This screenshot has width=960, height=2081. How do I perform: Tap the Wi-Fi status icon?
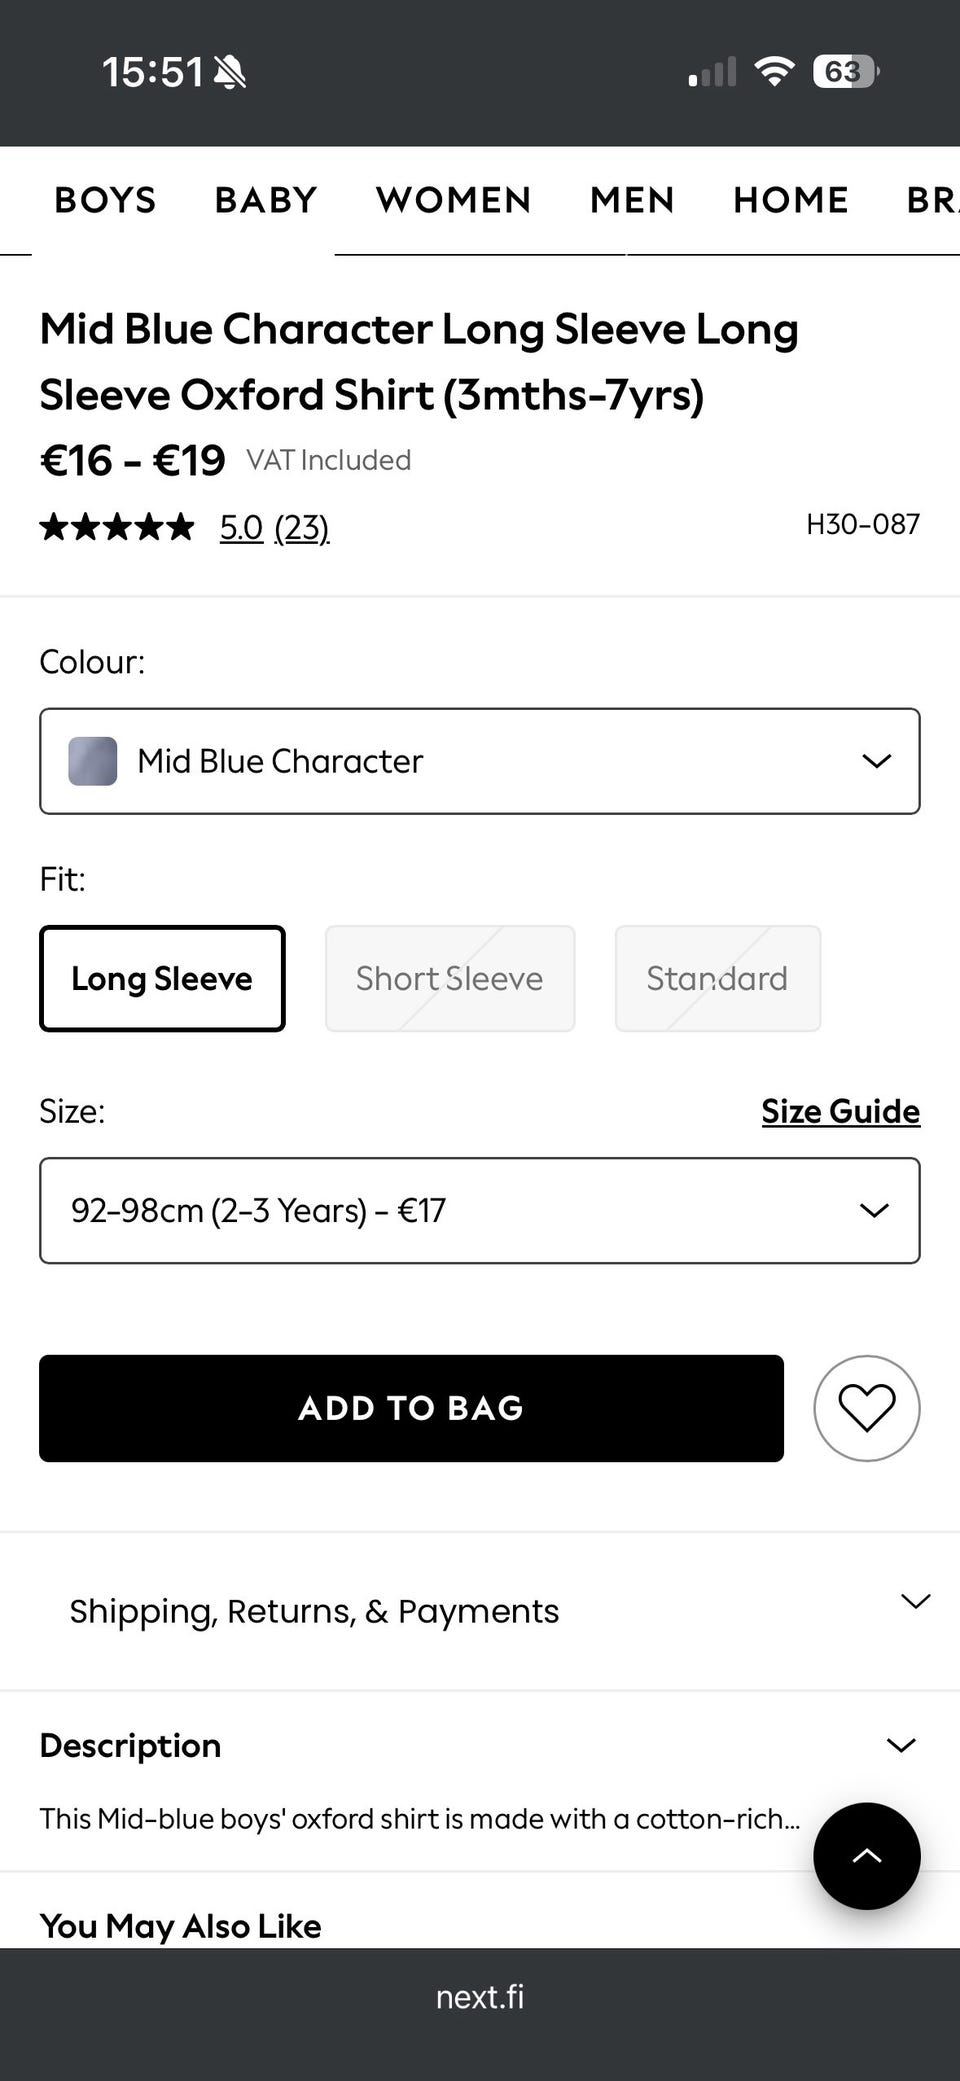(774, 71)
